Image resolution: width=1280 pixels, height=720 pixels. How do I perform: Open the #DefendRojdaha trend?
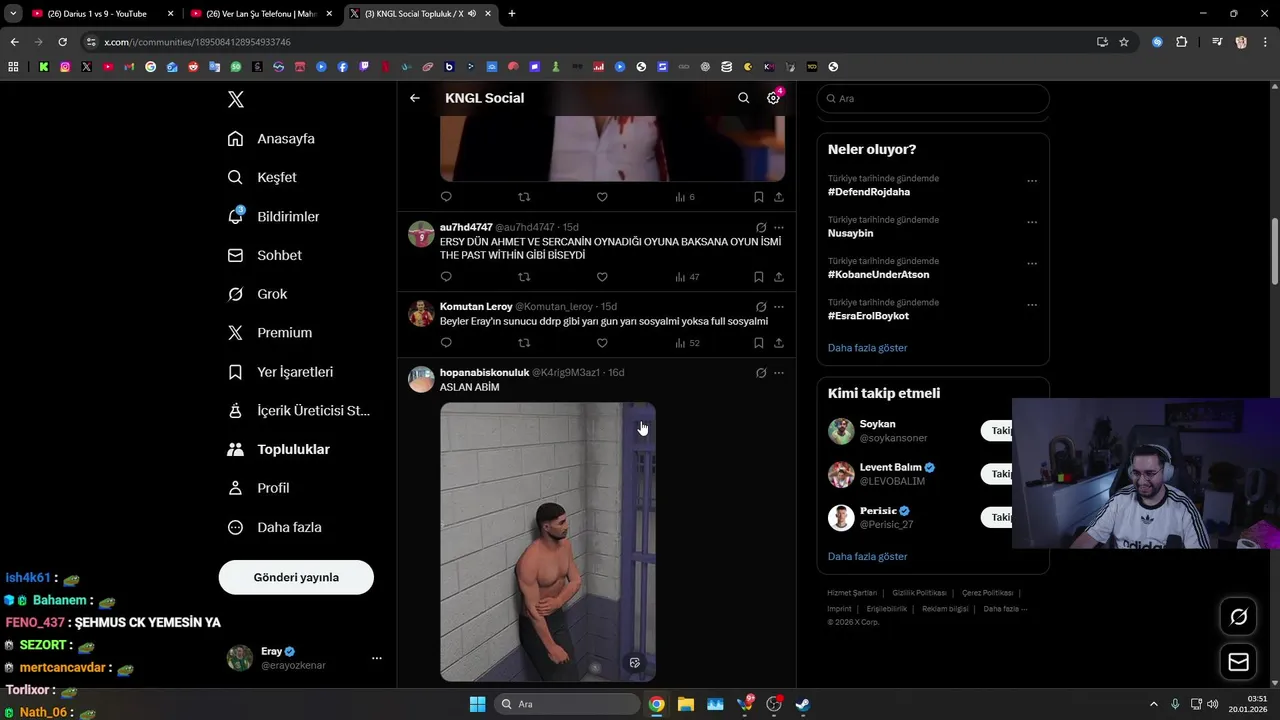click(x=869, y=192)
